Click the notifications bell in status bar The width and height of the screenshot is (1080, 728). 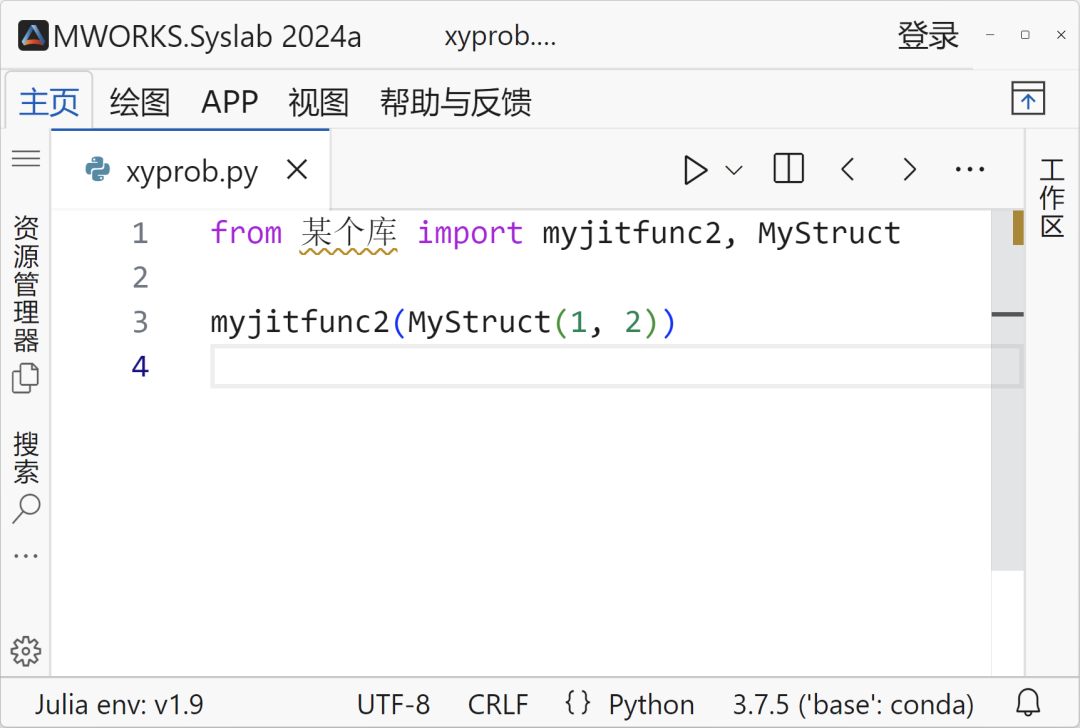pos(1028,703)
